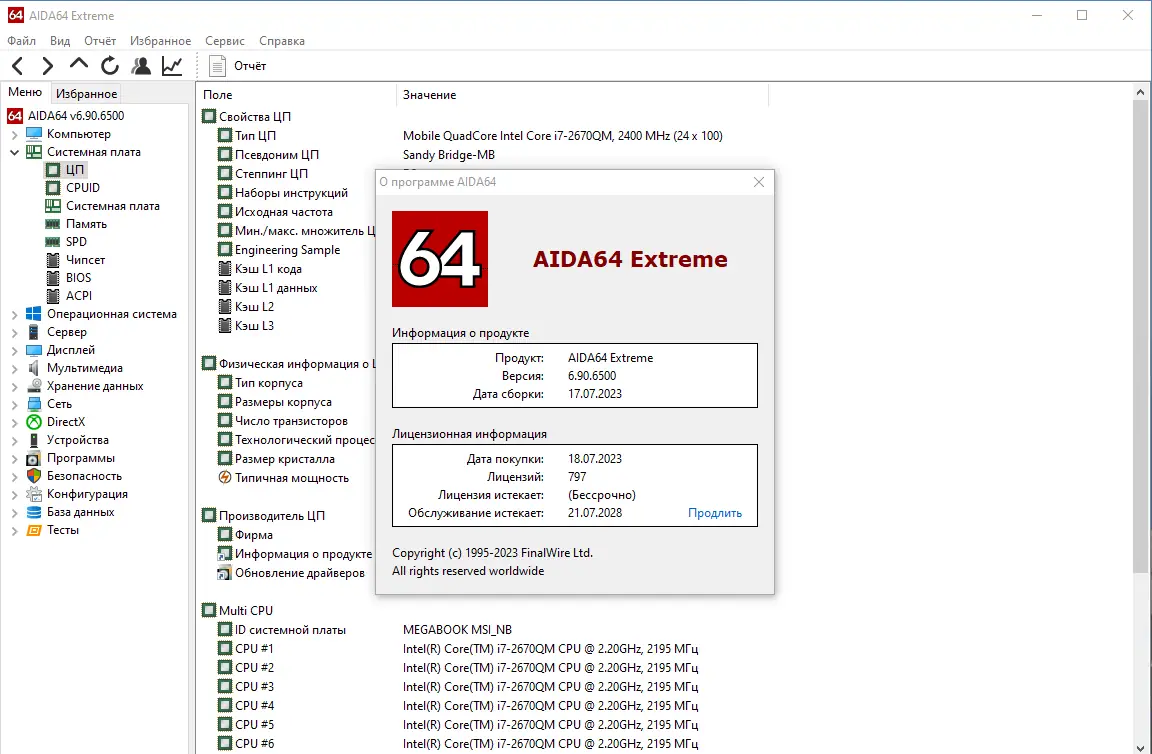Open Системная плата sub-item under motherboard
1152x754 pixels.
click(x=112, y=206)
